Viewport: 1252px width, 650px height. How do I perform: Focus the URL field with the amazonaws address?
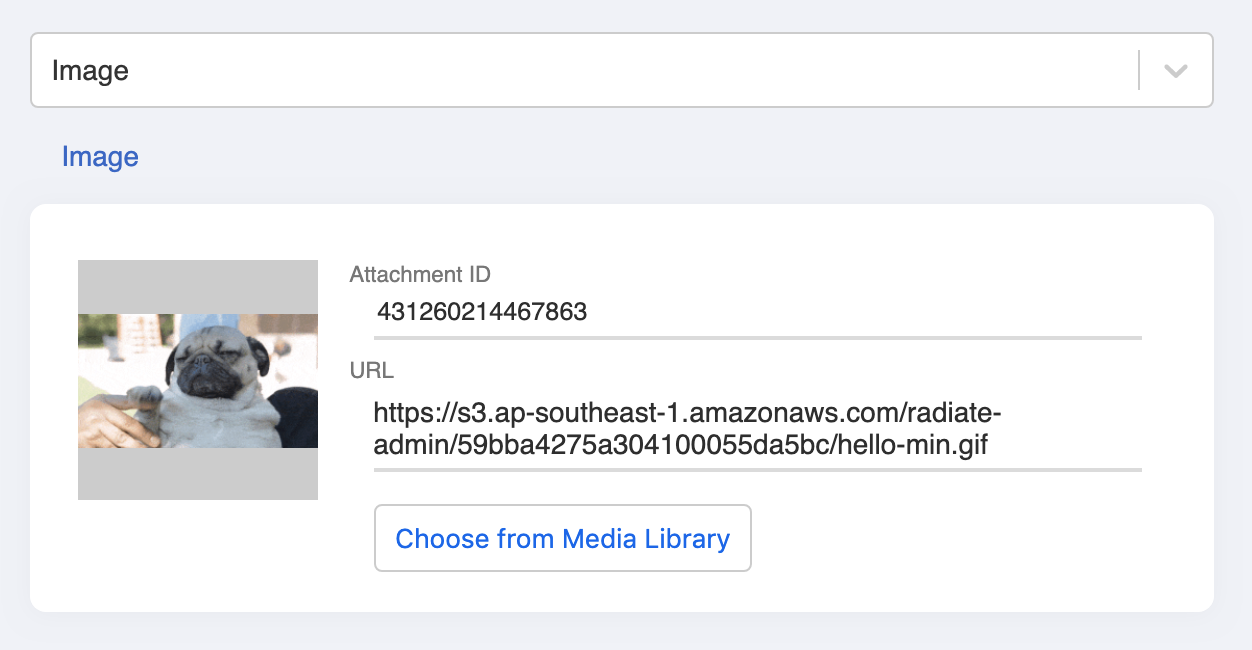click(x=758, y=428)
